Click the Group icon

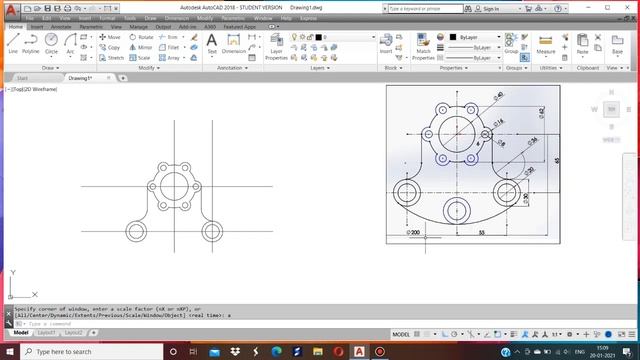511,43
